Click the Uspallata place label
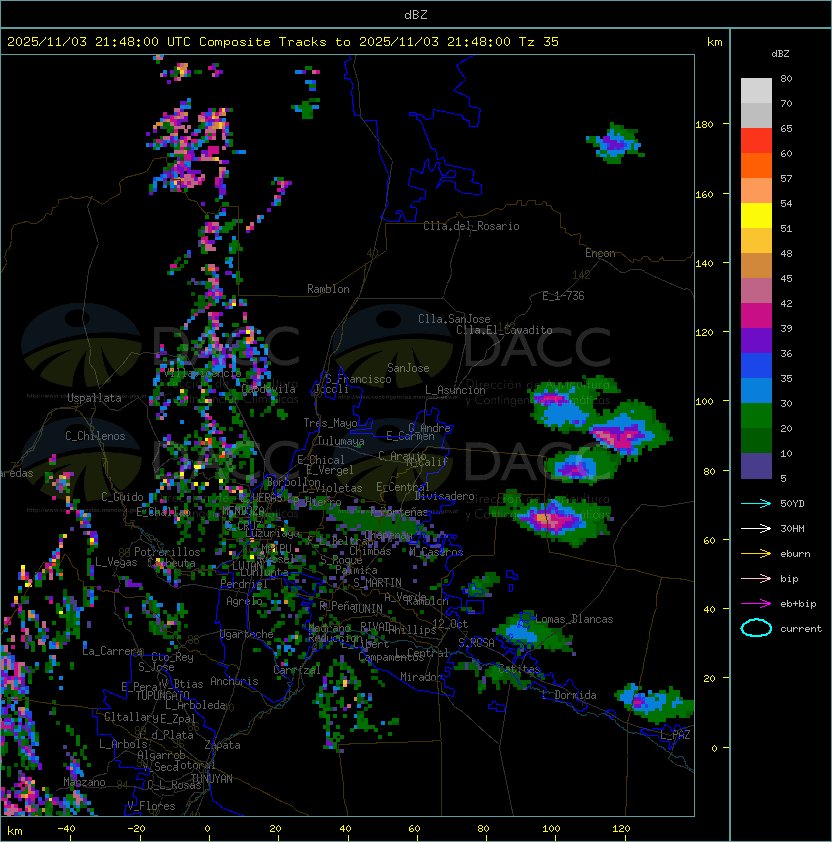The image size is (832, 842). coord(94,398)
